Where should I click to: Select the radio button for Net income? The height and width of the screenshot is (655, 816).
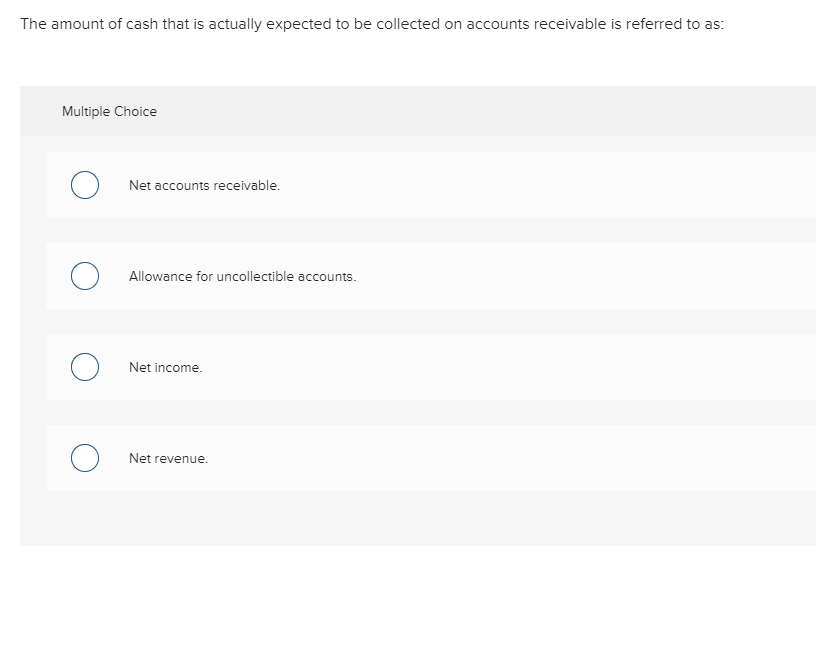(x=84, y=367)
